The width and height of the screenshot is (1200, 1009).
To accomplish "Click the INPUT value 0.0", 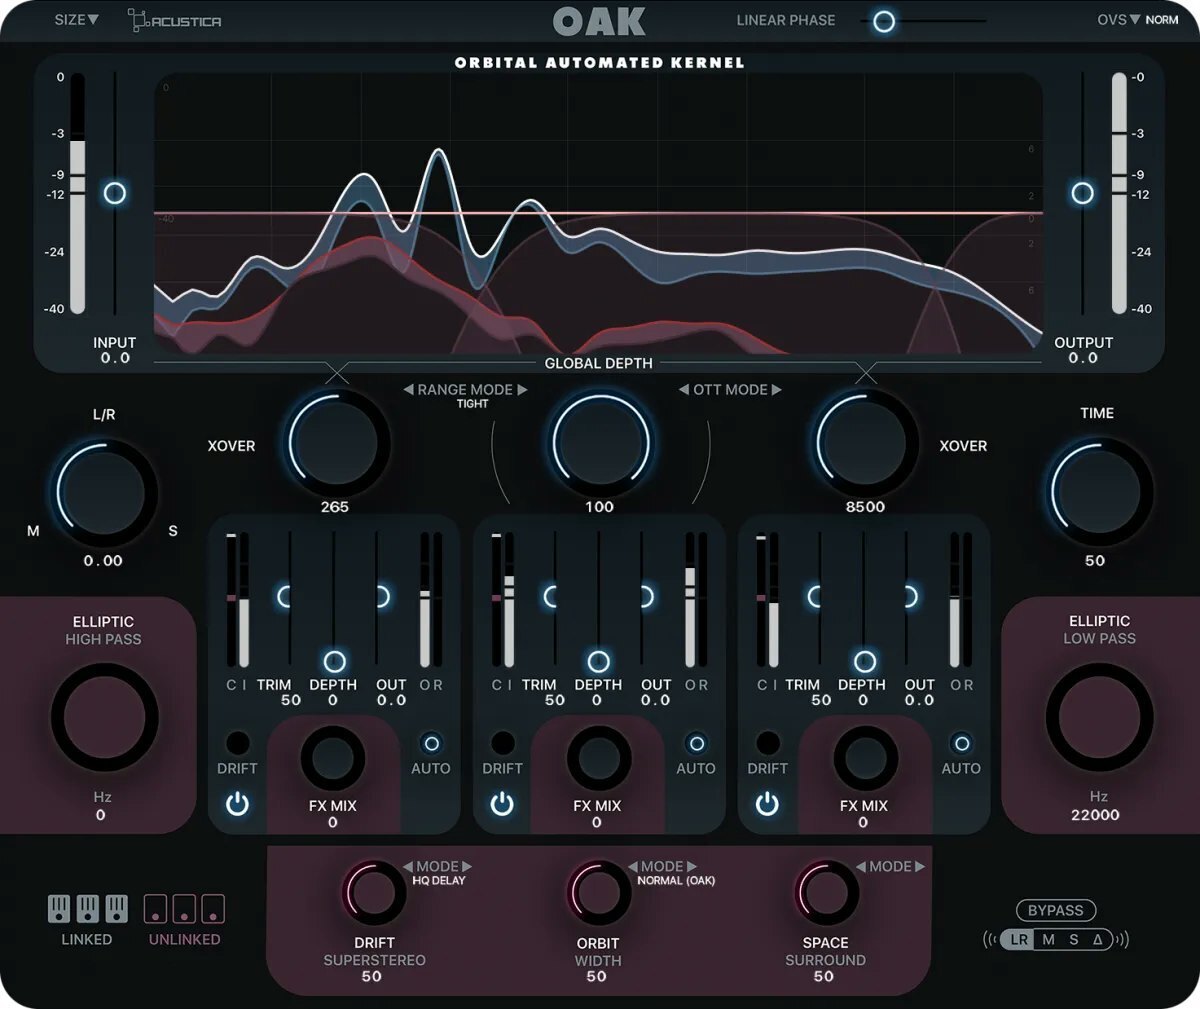I will click(115, 358).
